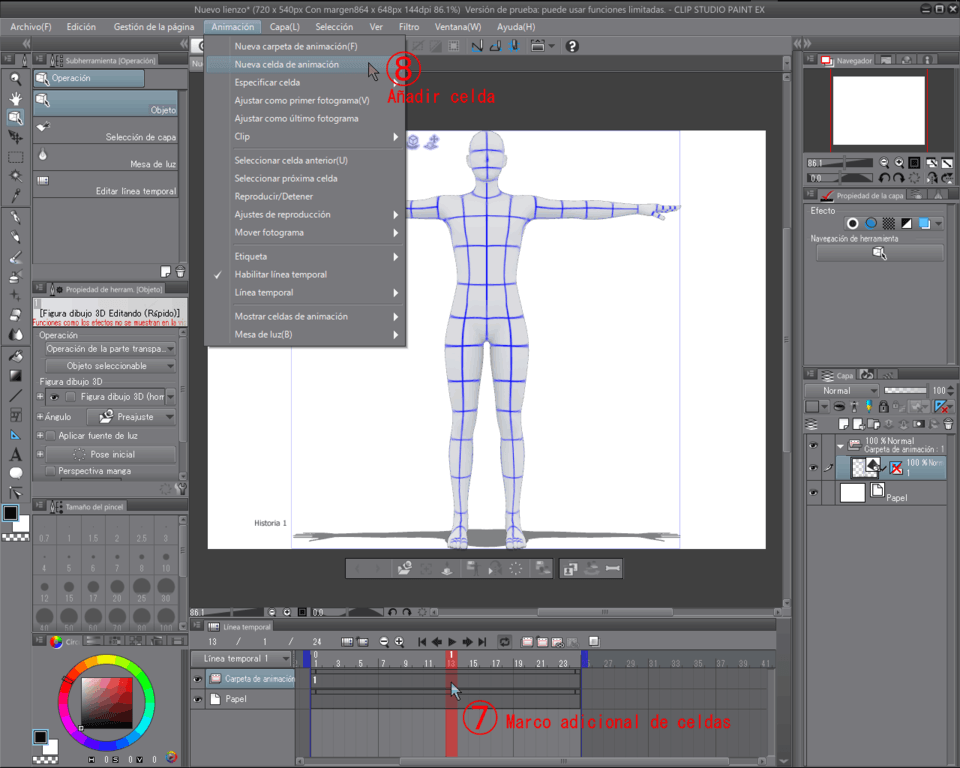Image resolution: width=960 pixels, height=768 pixels.
Task: Toggle visibility of Carpeta de animación timeline track
Action: 198,679
